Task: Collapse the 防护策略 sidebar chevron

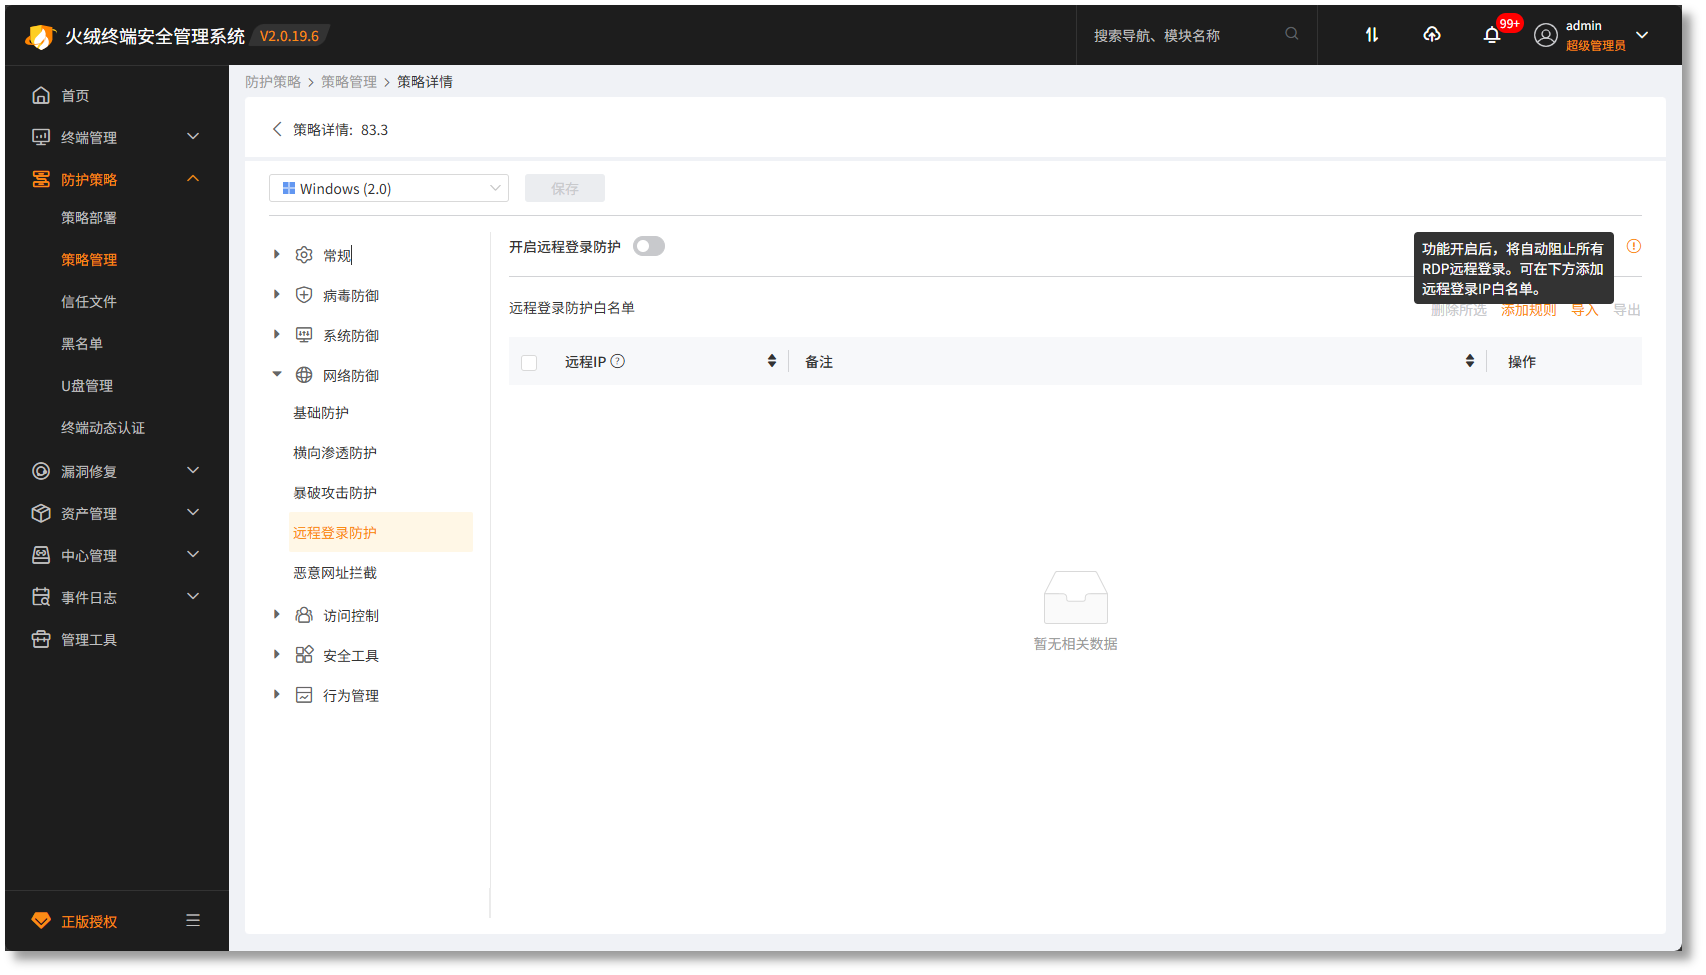Action: pos(193,179)
